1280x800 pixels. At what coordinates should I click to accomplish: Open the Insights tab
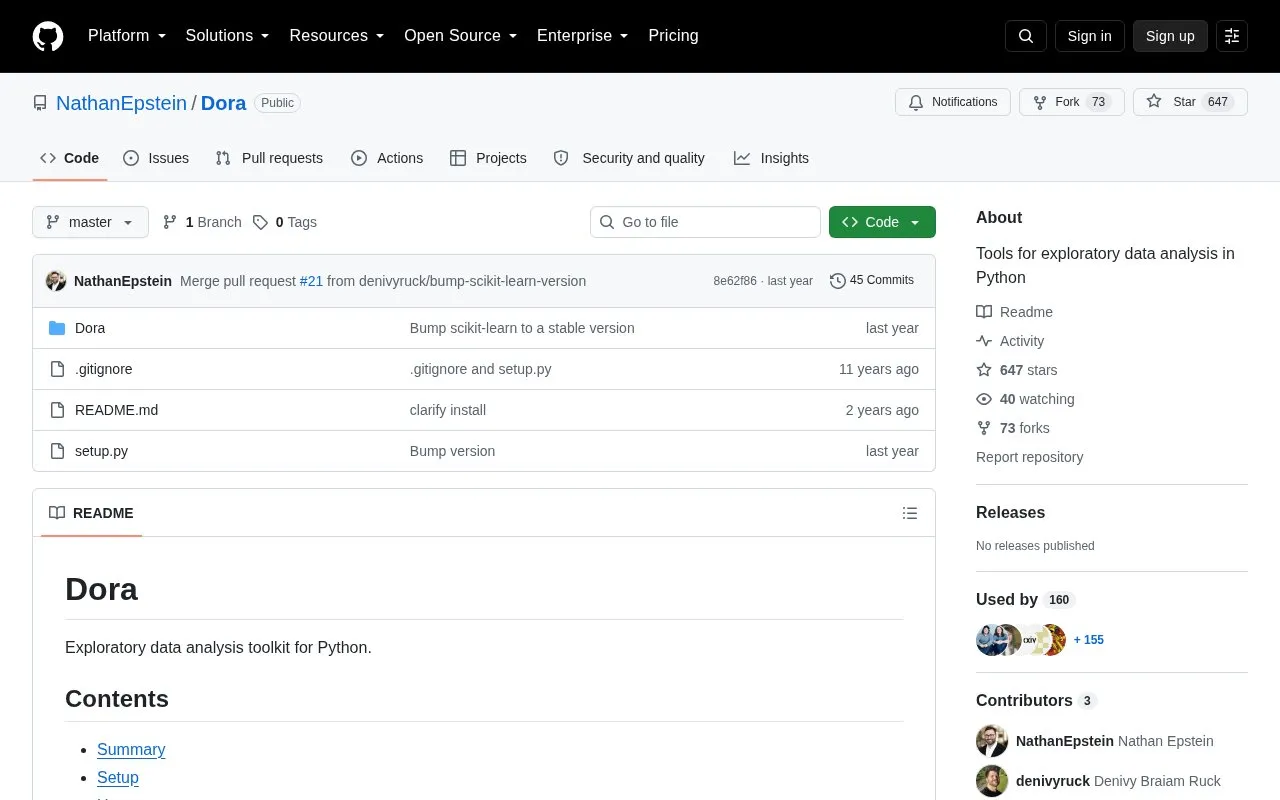771,158
